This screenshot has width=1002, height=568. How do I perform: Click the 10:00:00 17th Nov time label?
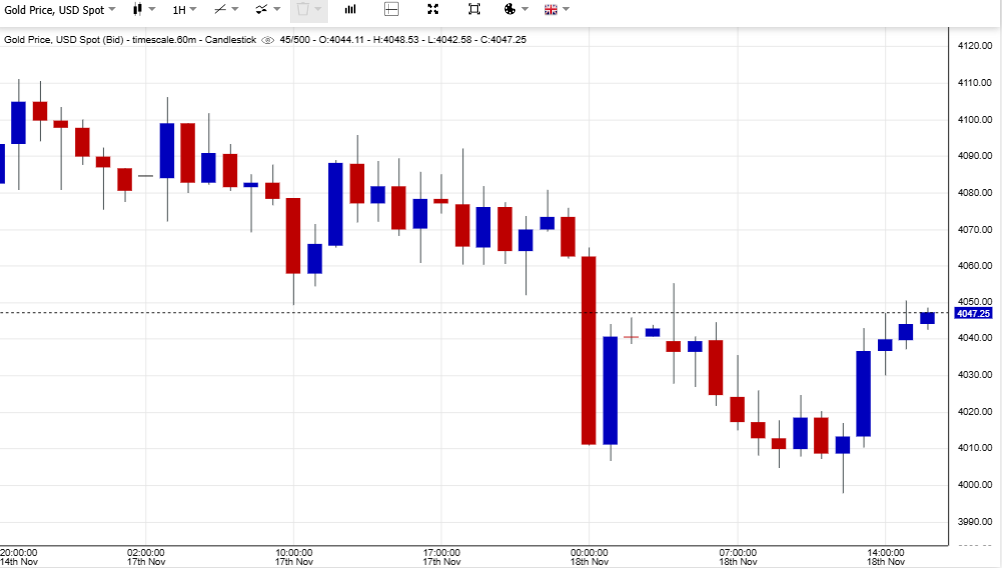tap(293, 557)
